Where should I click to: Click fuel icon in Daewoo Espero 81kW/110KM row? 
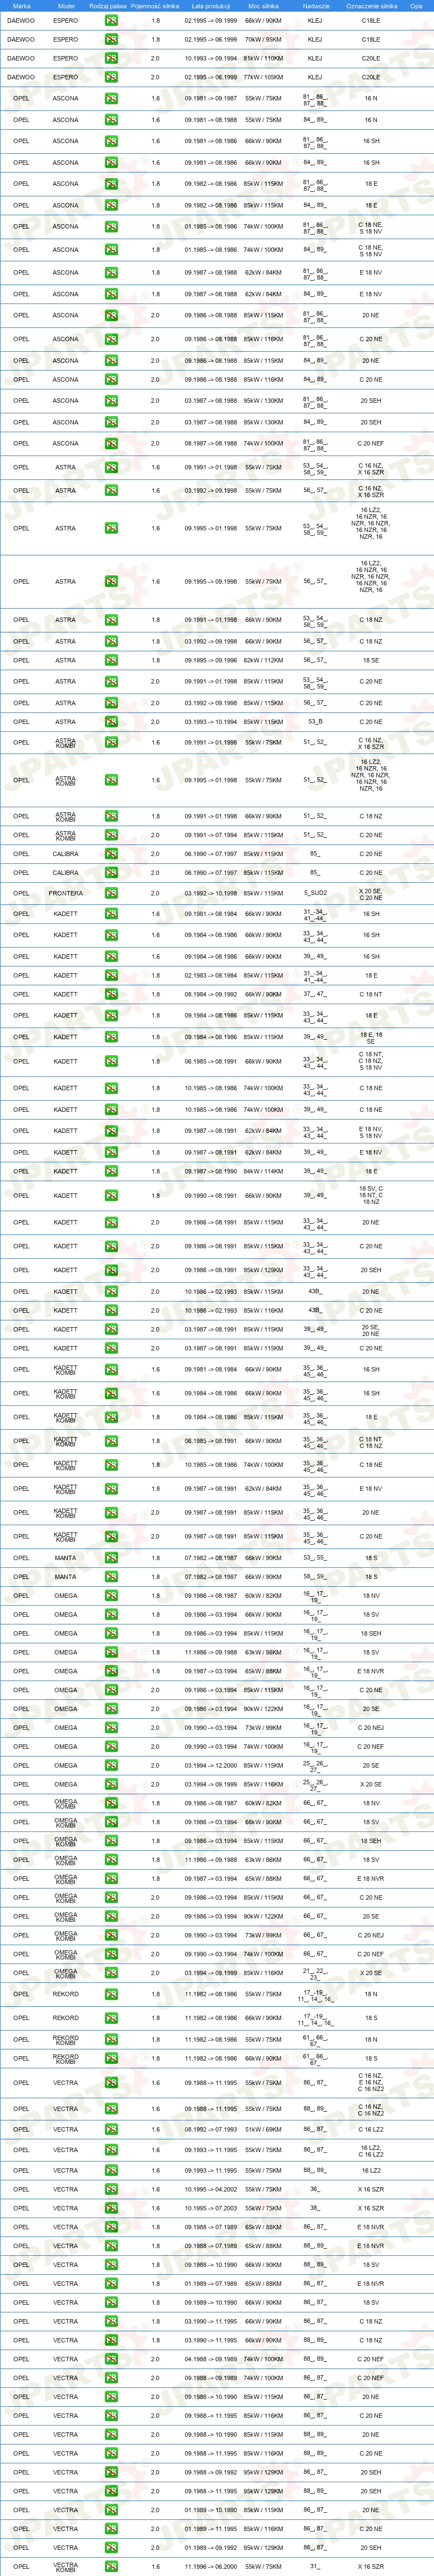coord(111,58)
